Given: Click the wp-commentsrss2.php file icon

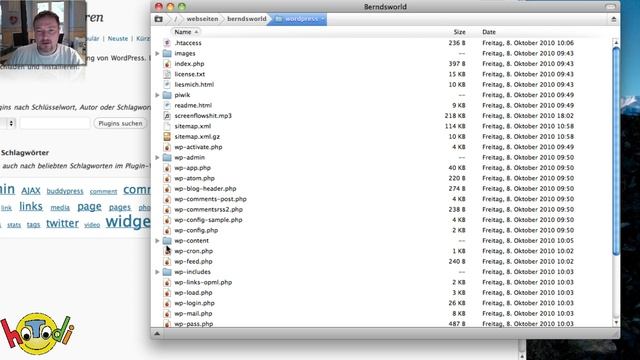Looking at the screenshot, I should (x=167, y=209).
